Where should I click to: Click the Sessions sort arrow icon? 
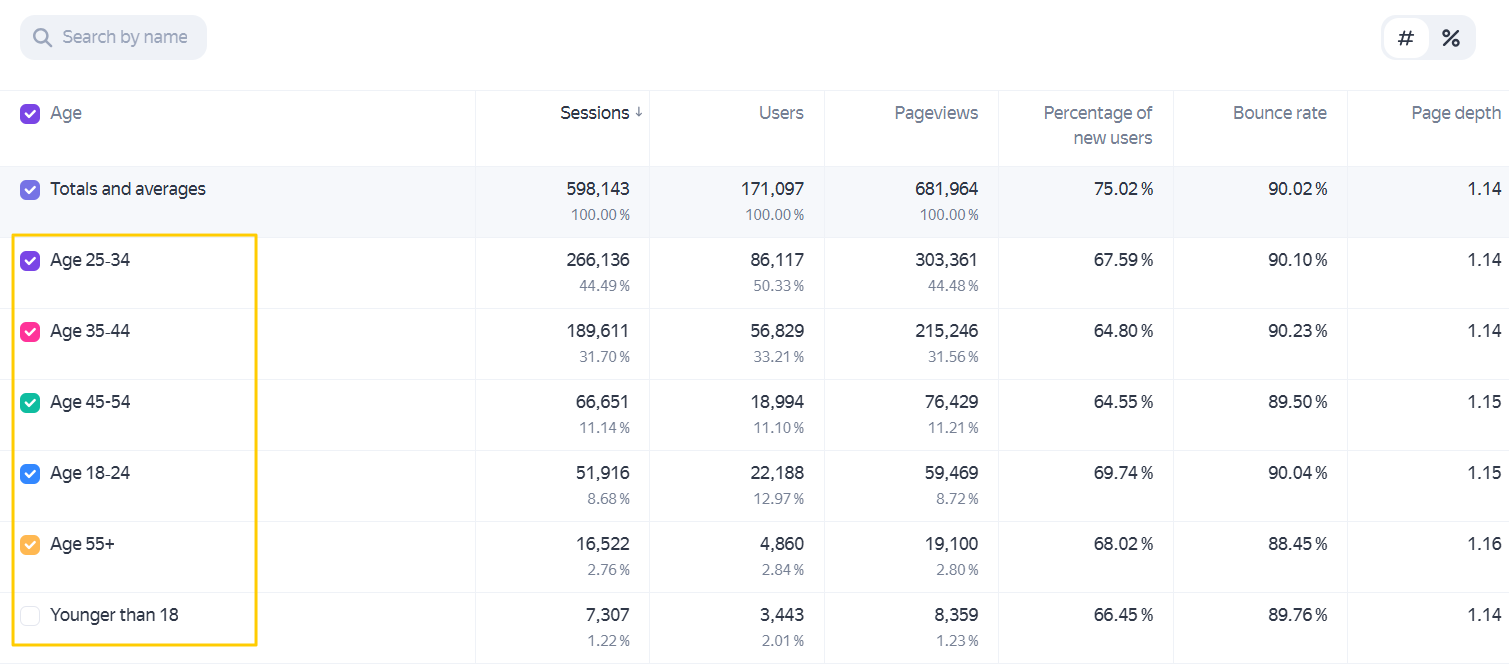639,112
